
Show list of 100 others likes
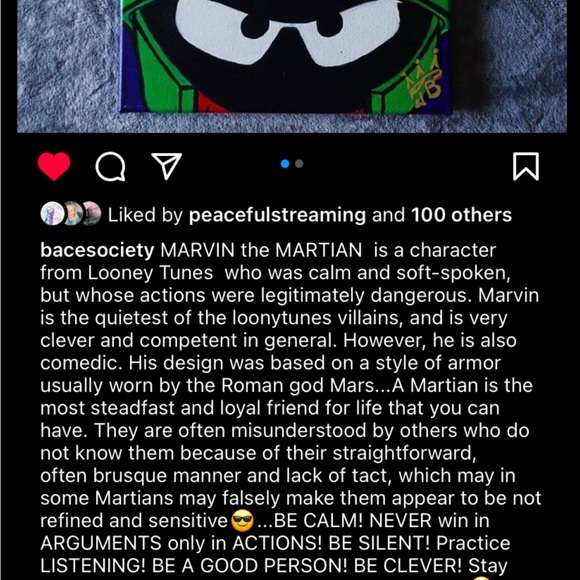pyautogui.click(x=462, y=215)
